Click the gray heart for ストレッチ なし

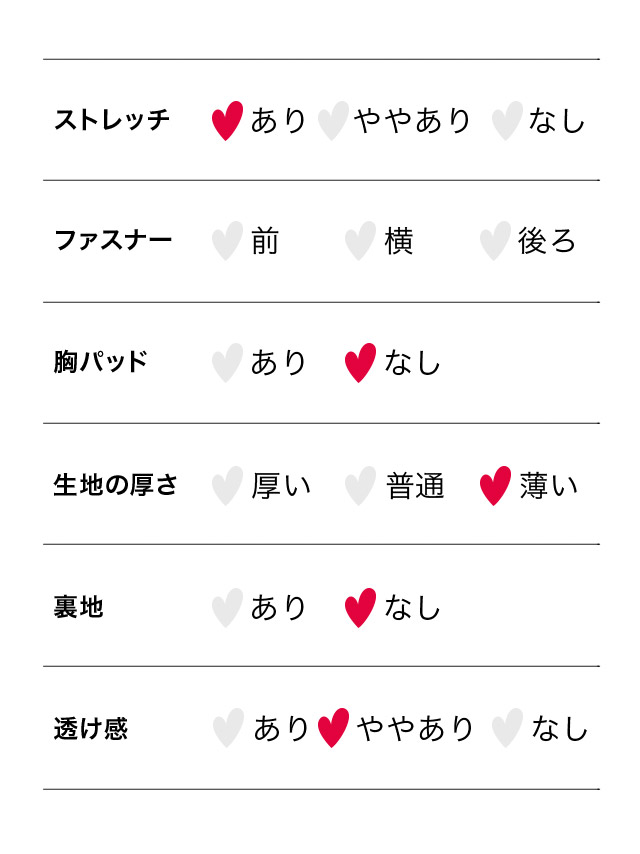(507, 121)
